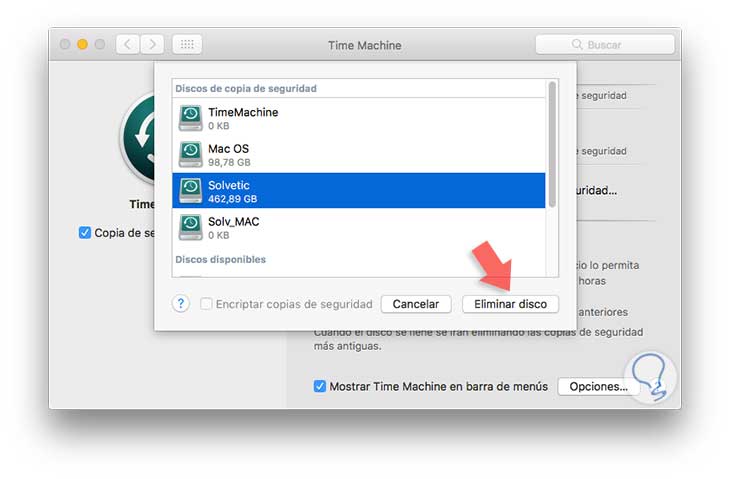Click Cancelar to dismiss the sheet
The height and width of the screenshot is (479, 730).
click(x=416, y=304)
